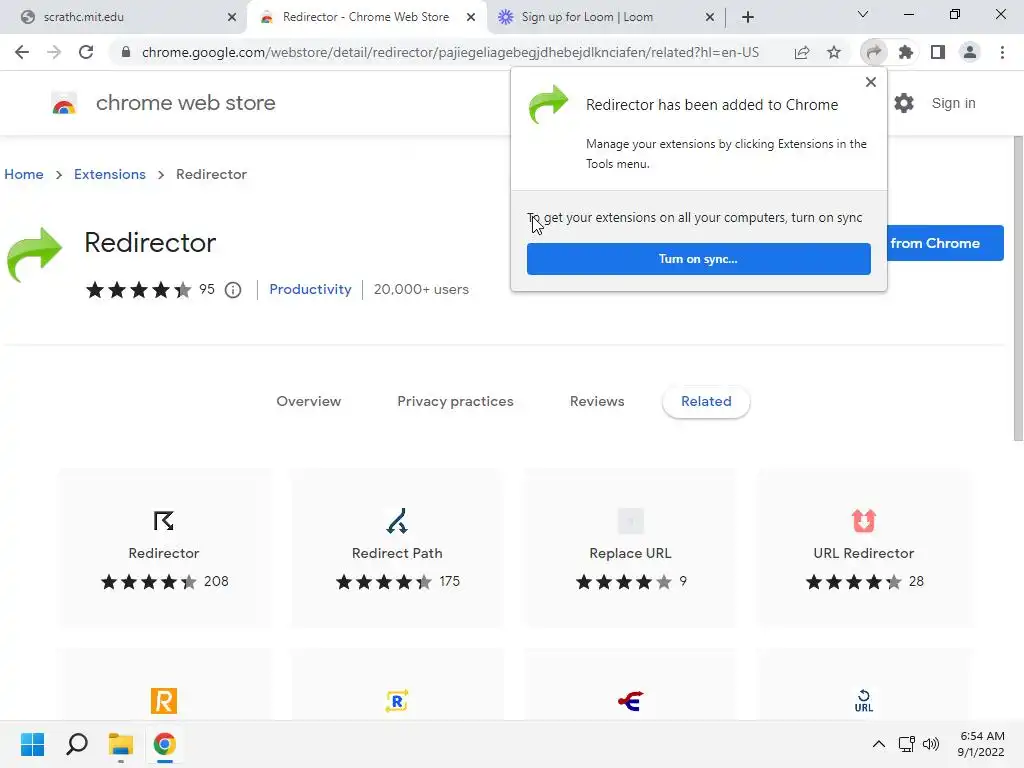1024x768 pixels.
Task: Select the Related tab
Action: pyautogui.click(x=706, y=402)
